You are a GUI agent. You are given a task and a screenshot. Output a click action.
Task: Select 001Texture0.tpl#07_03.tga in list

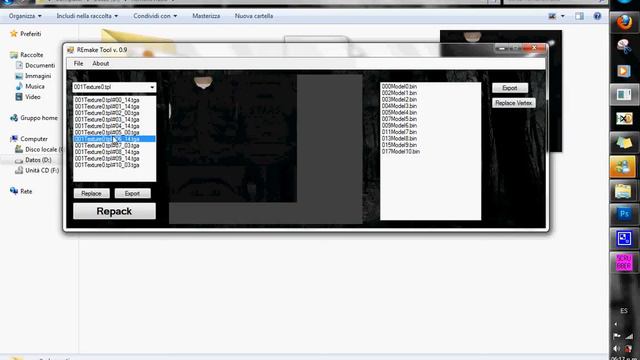pyautogui.click(x=107, y=145)
